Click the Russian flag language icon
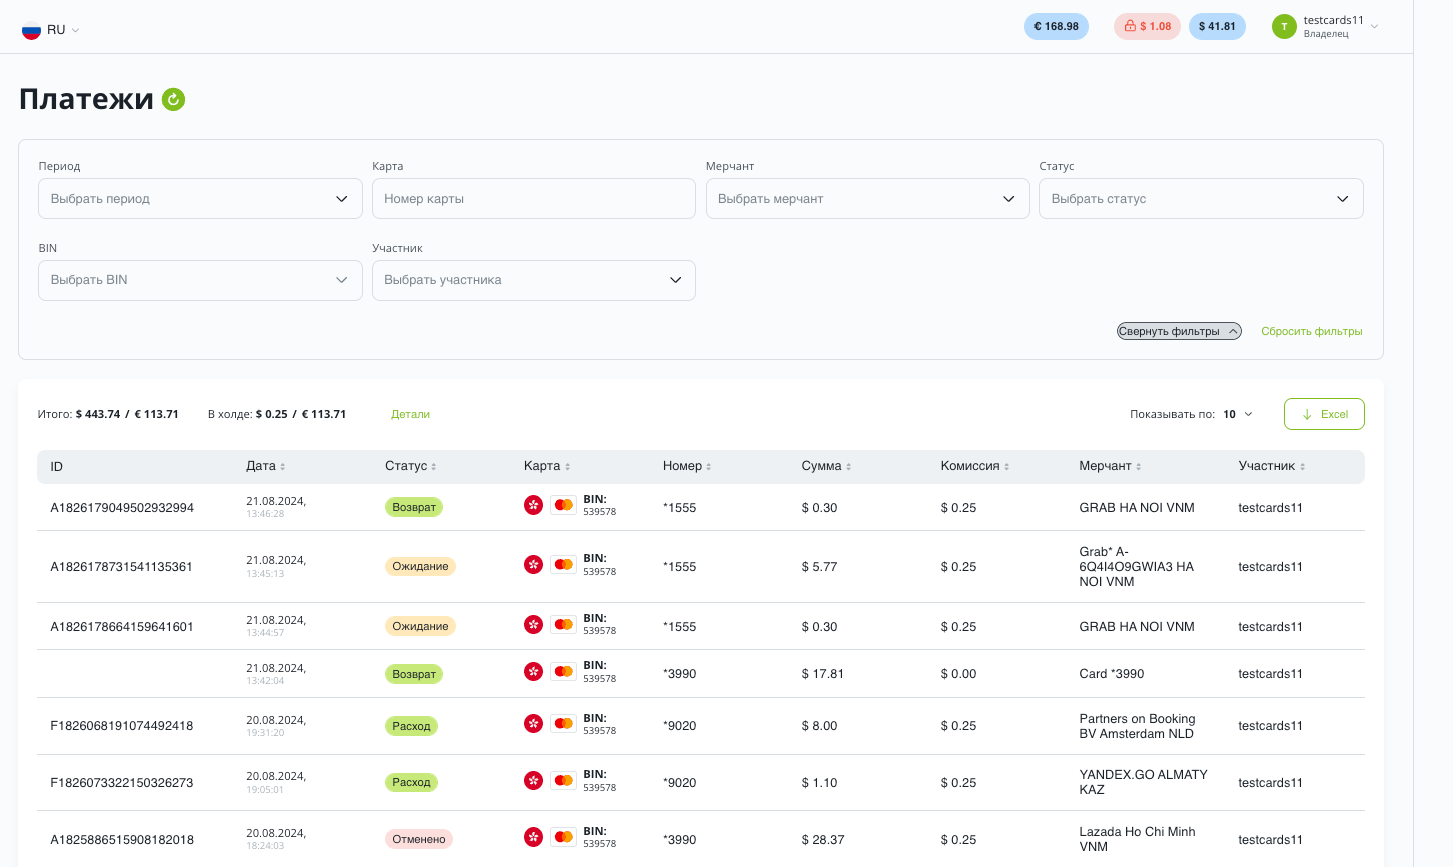 32,30
